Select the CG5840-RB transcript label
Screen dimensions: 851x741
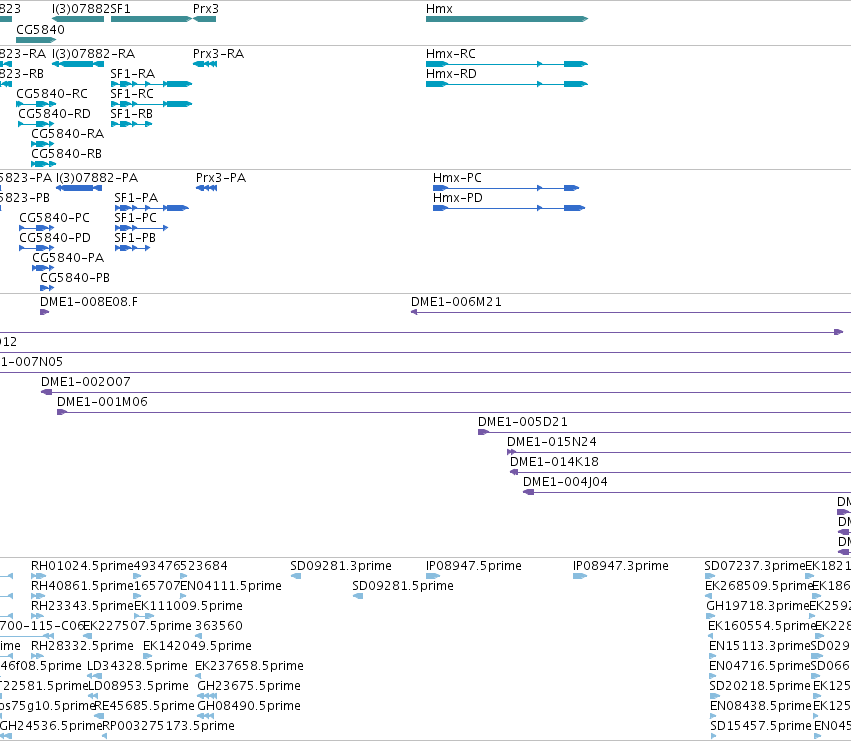[66, 154]
